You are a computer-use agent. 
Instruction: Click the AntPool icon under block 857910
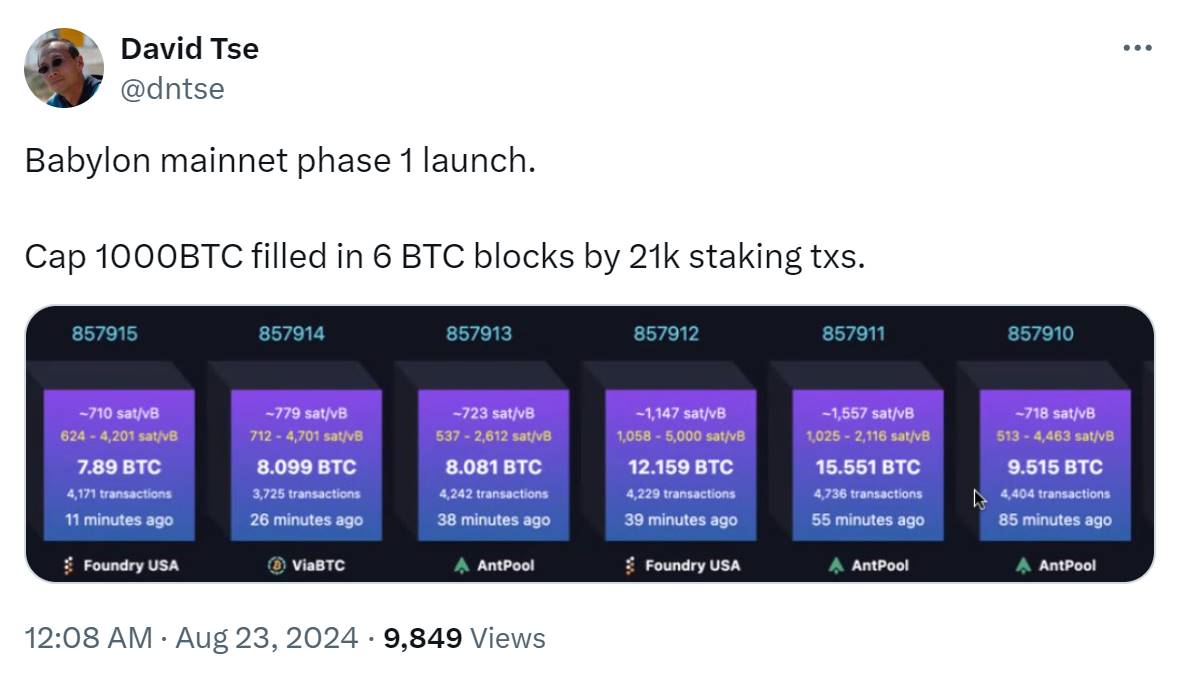coord(1023,565)
